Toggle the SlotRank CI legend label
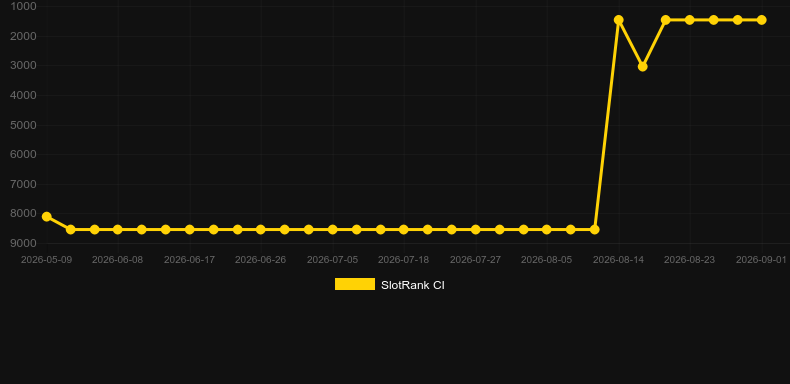The width and height of the screenshot is (790, 384). click(413, 285)
